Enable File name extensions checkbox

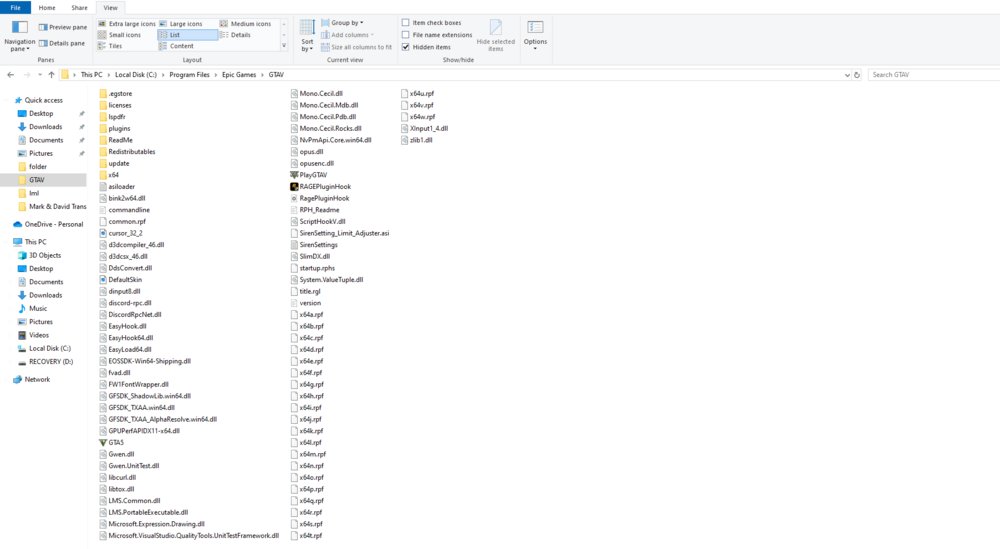point(406,34)
